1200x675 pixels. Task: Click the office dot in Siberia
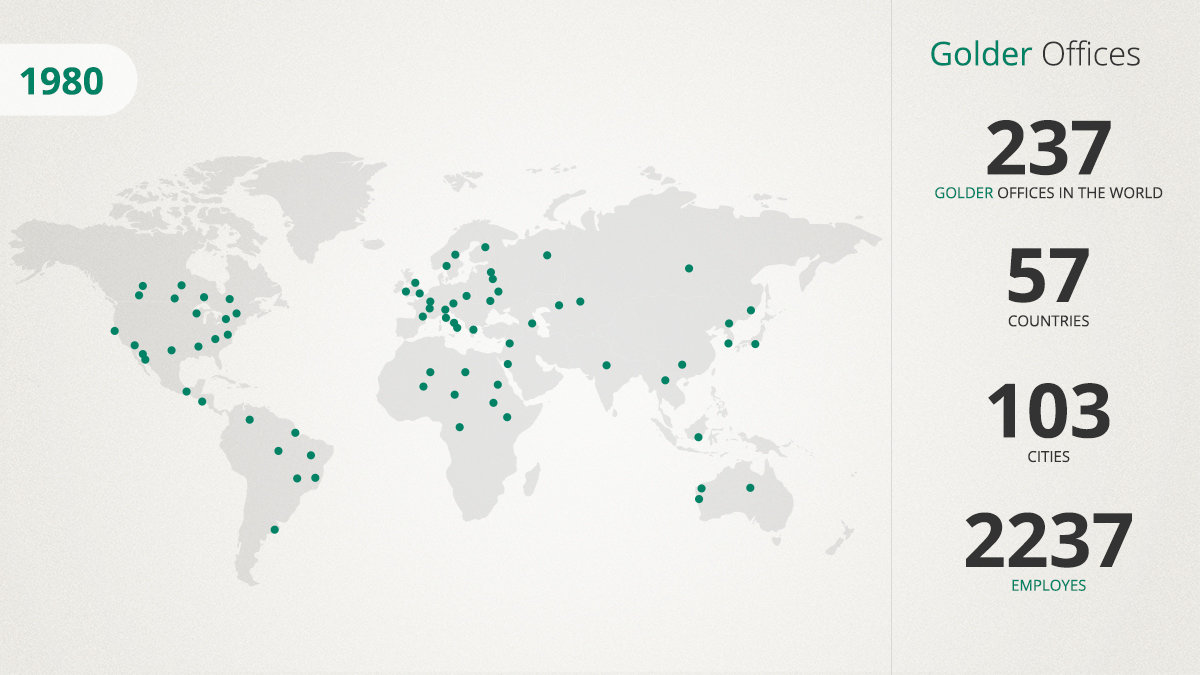(x=689, y=268)
